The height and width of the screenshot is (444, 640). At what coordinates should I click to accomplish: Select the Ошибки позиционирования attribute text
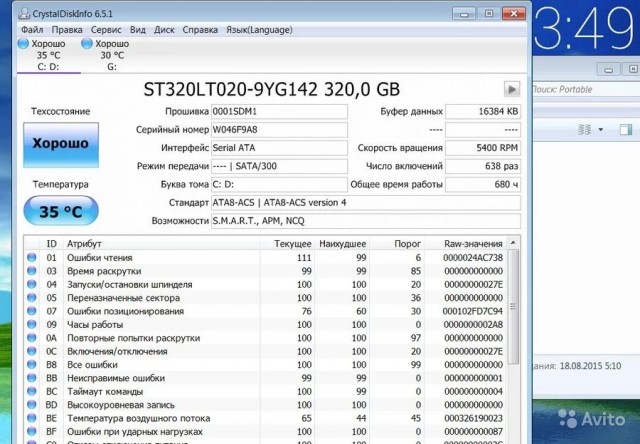(125, 311)
